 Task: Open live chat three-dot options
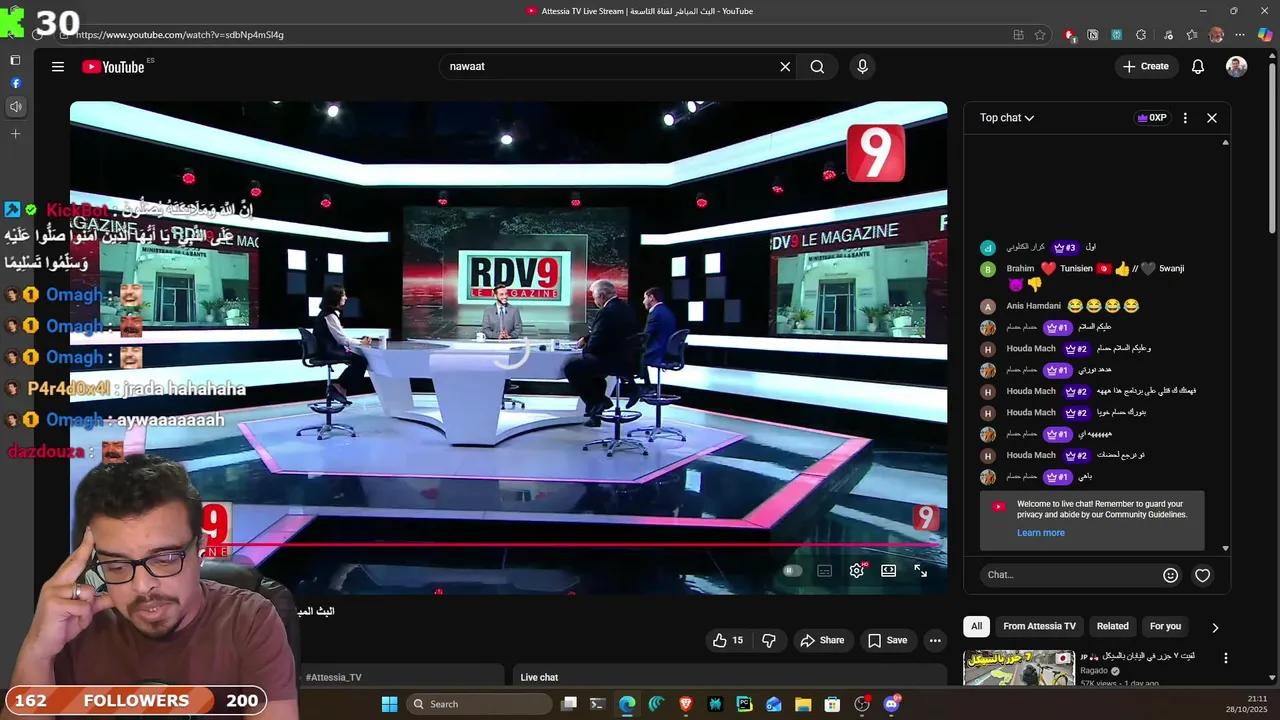(1185, 118)
